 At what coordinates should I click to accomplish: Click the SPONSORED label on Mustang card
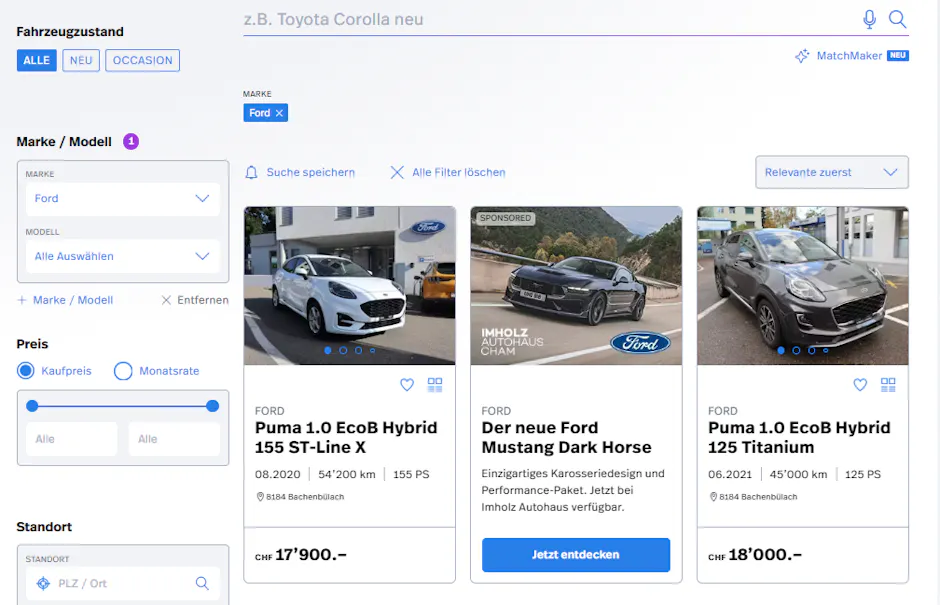coord(505,218)
